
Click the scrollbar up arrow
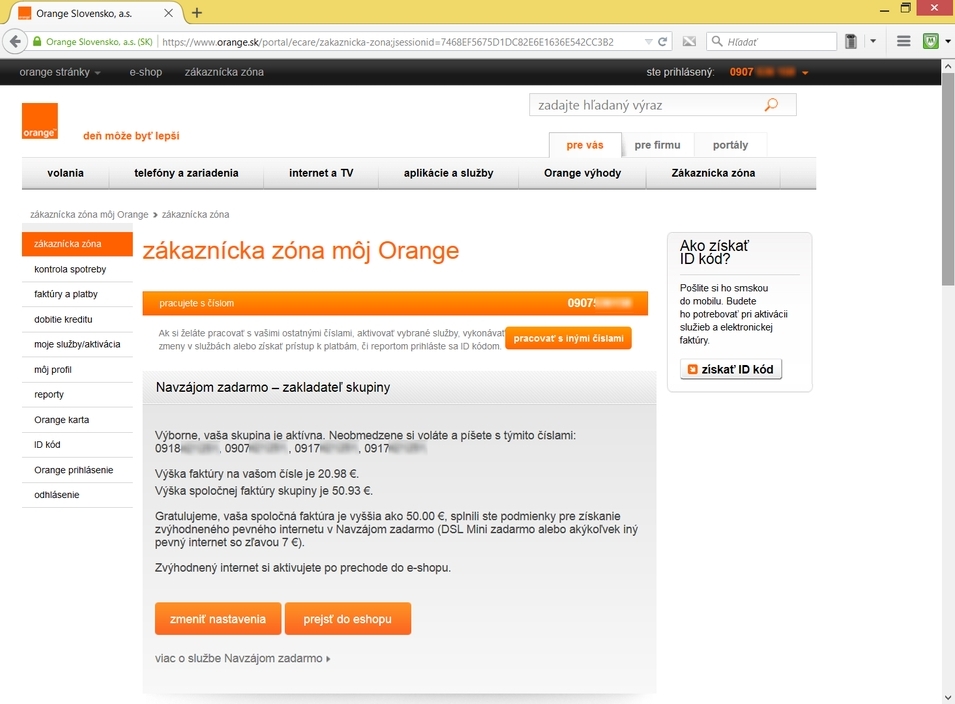[x=948, y=65]
